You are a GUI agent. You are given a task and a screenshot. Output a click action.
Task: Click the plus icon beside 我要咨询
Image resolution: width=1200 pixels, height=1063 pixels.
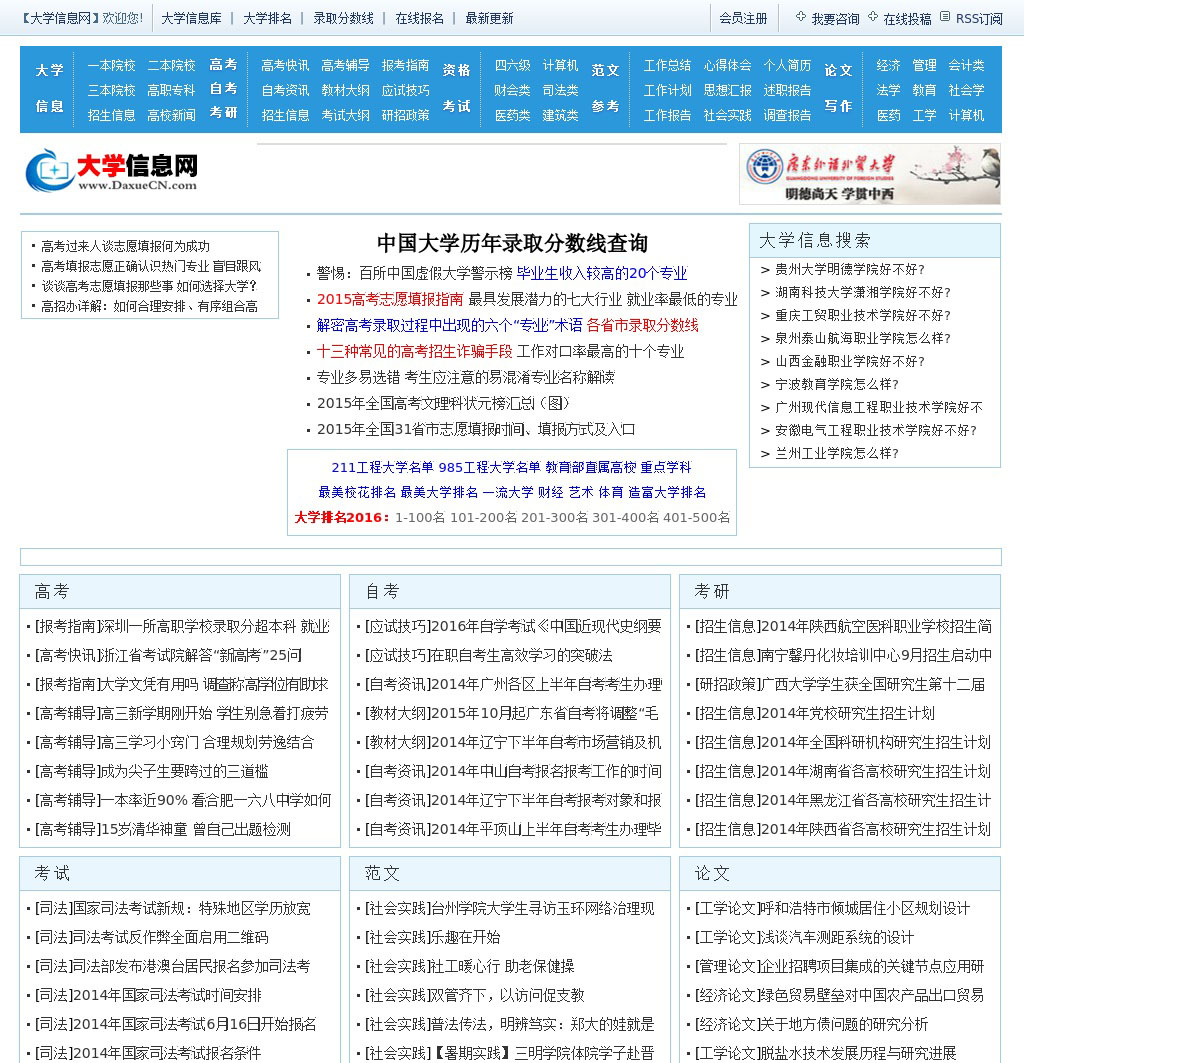[x=800, y=17]
